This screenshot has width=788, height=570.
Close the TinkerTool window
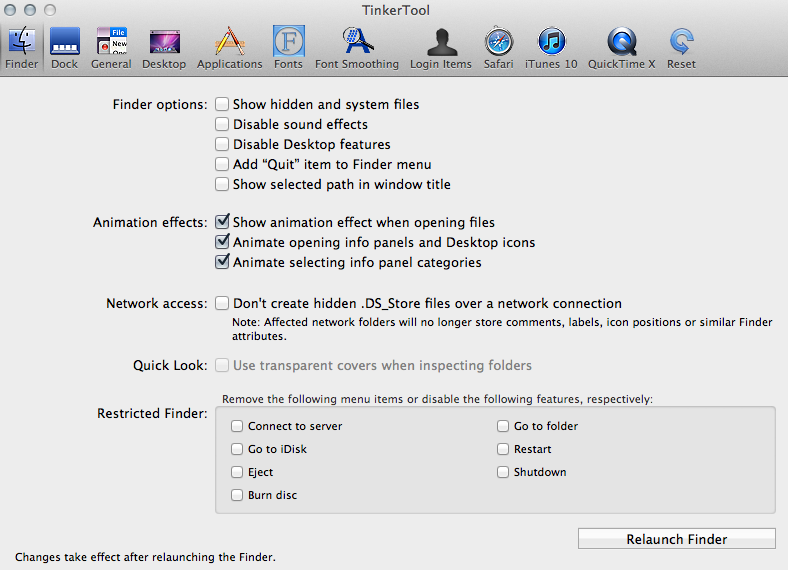(11, 10)
